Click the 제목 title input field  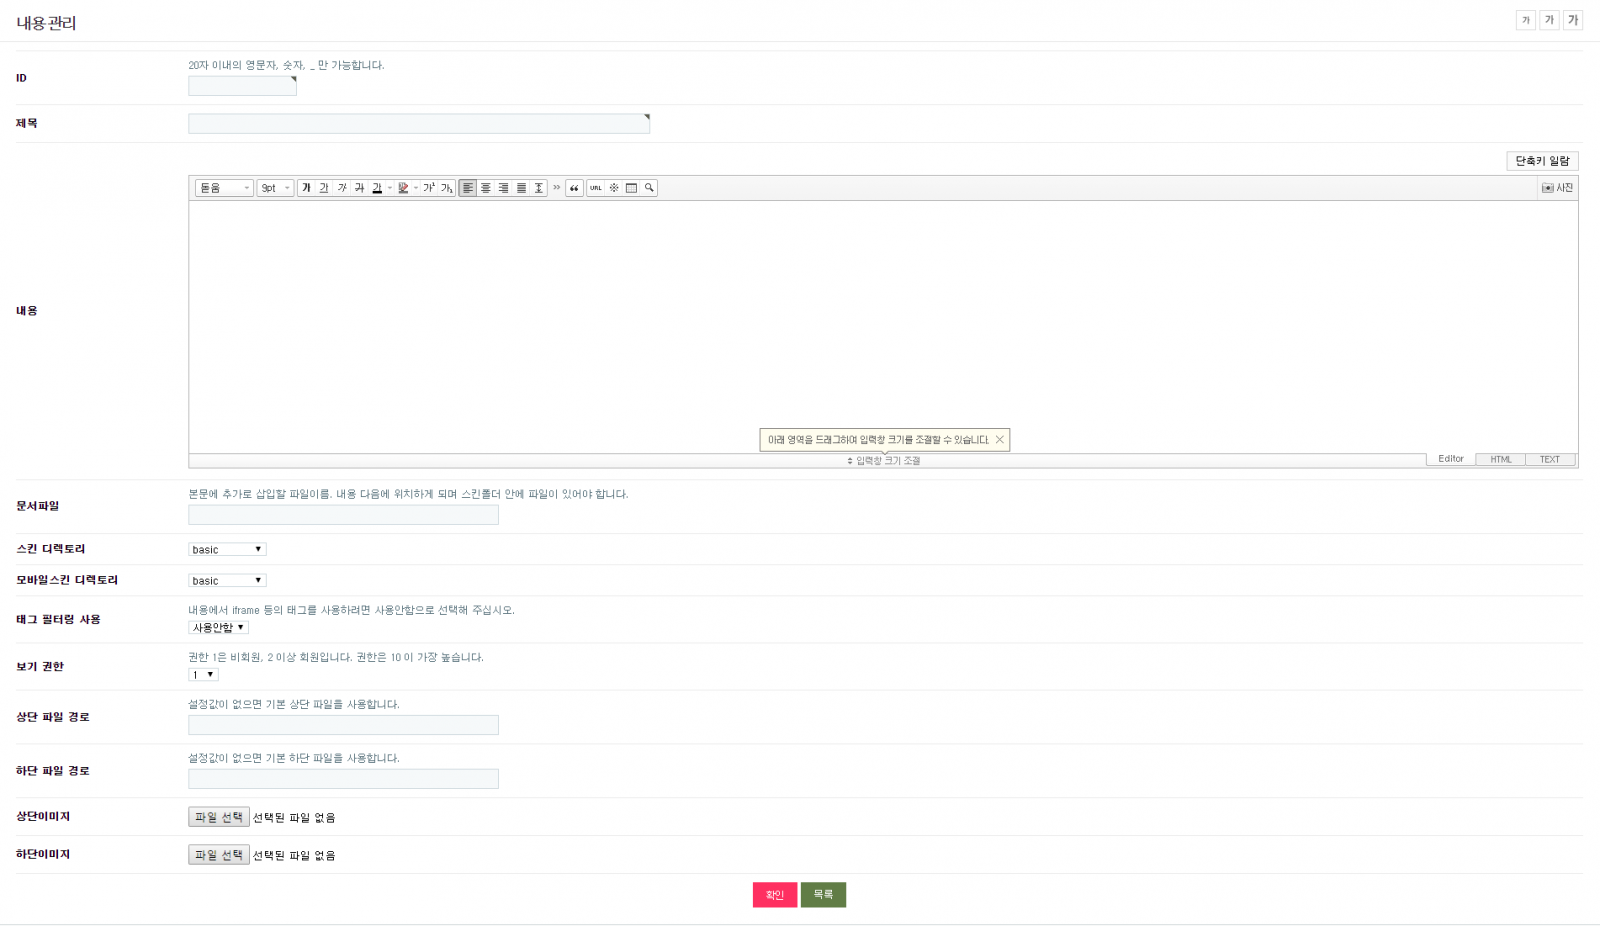coord(419,124)
